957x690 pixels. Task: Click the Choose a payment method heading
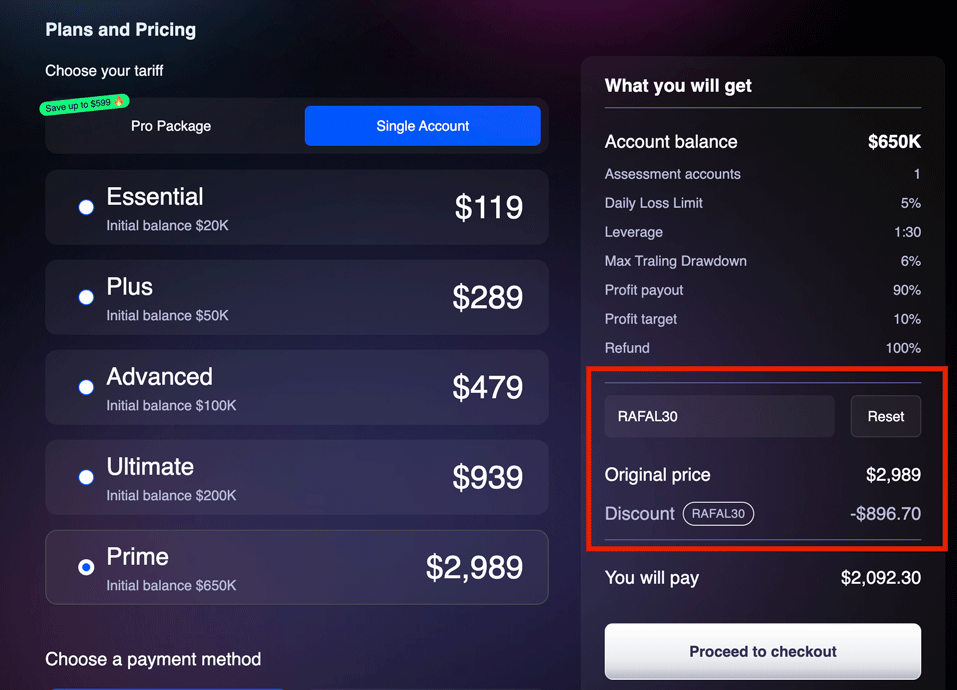pyautogui.click(x=153, y=659)
